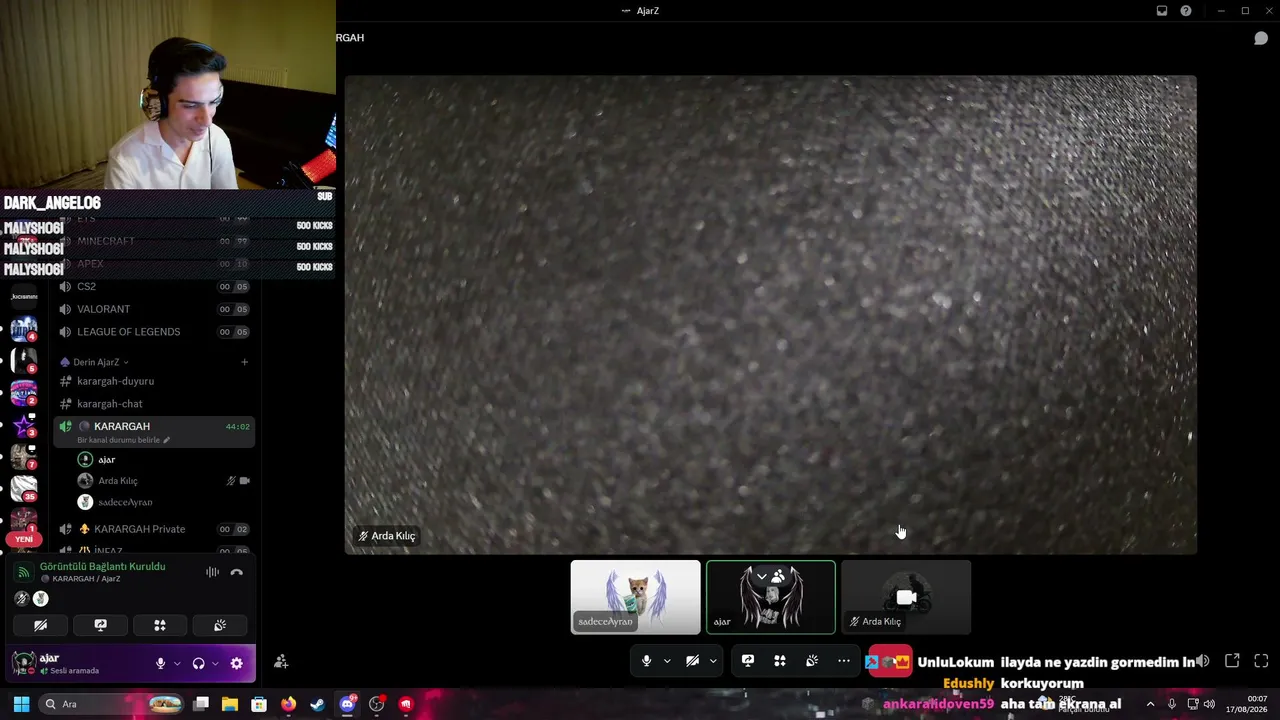The image size is (1280, 720).
Task: Open File Explorer from taskbar
Action: click(230, 704)
